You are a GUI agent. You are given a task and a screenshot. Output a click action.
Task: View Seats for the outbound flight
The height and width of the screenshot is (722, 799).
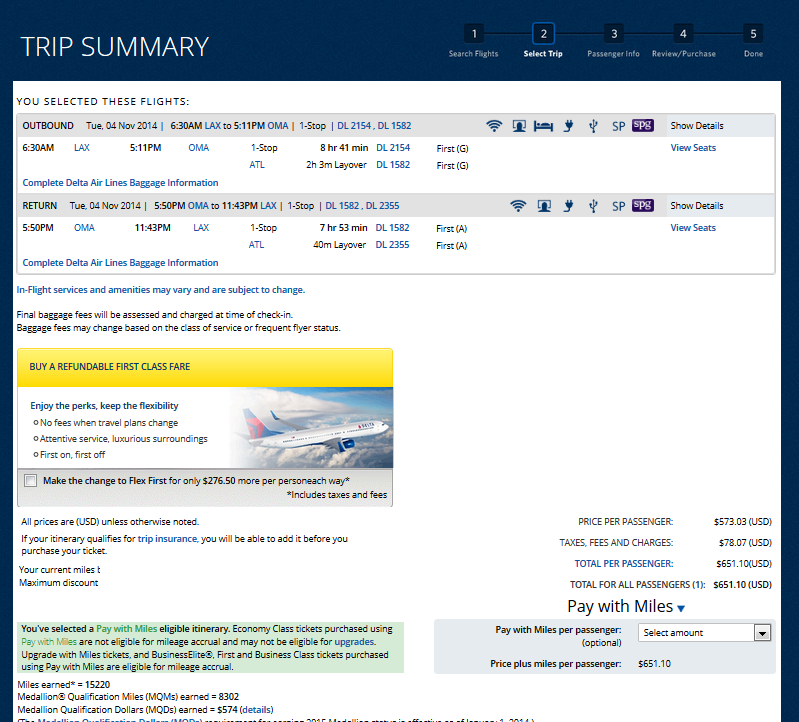tap(693, 148)
